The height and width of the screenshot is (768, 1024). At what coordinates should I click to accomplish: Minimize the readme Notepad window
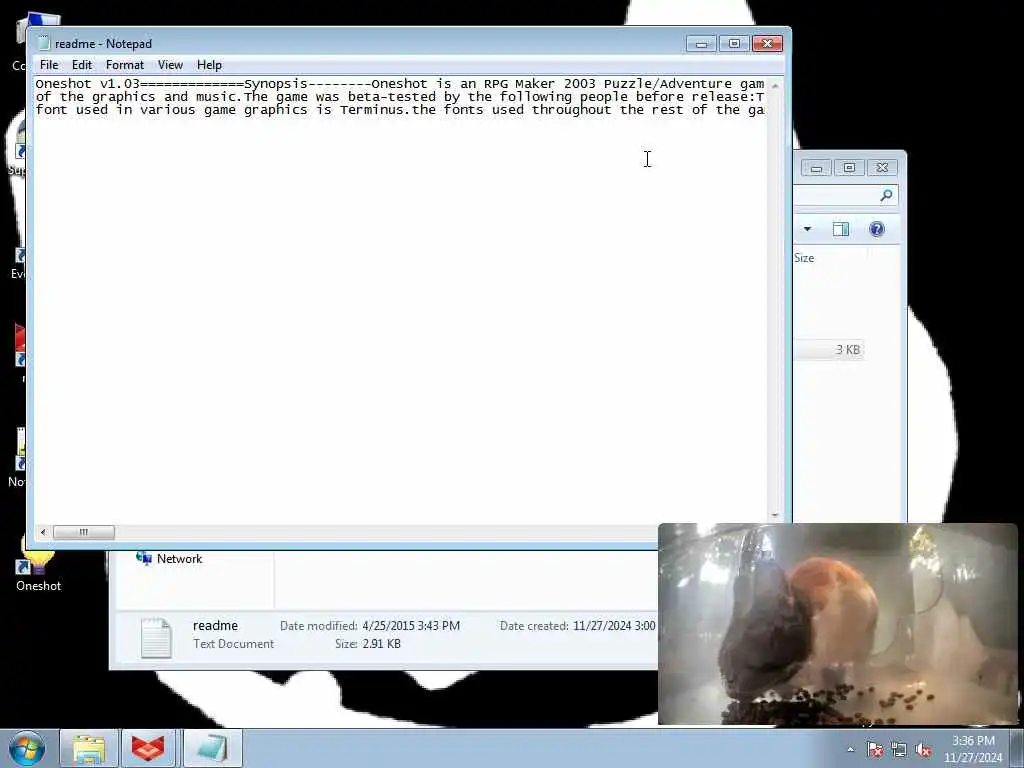(701, 44)
